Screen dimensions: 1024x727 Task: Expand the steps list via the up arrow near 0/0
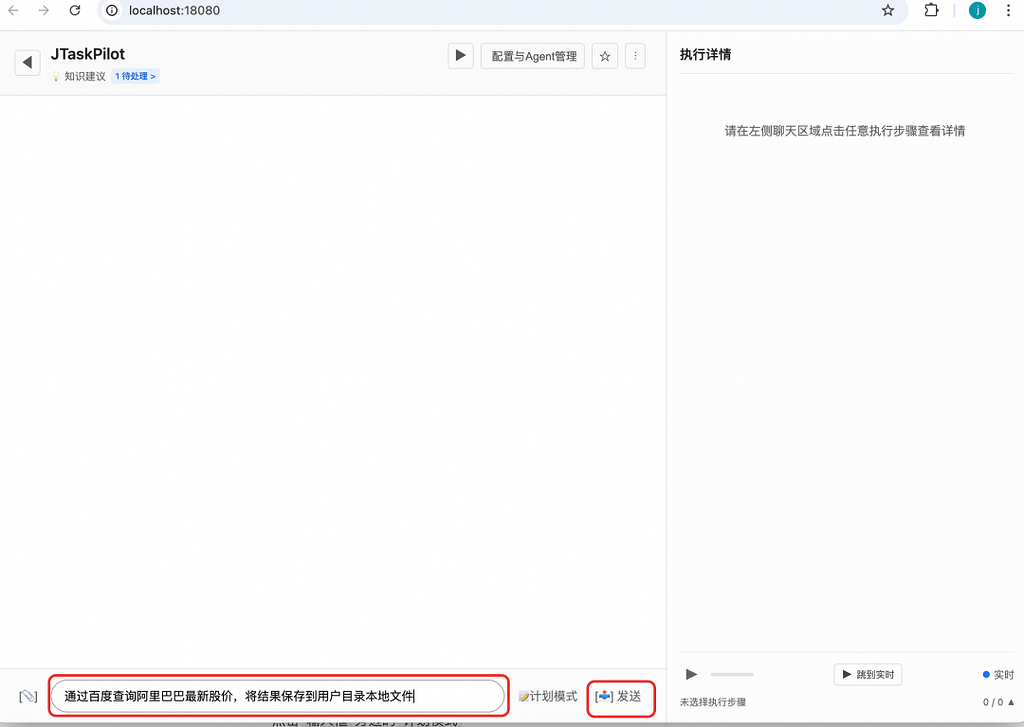[x=1013, y=702]
